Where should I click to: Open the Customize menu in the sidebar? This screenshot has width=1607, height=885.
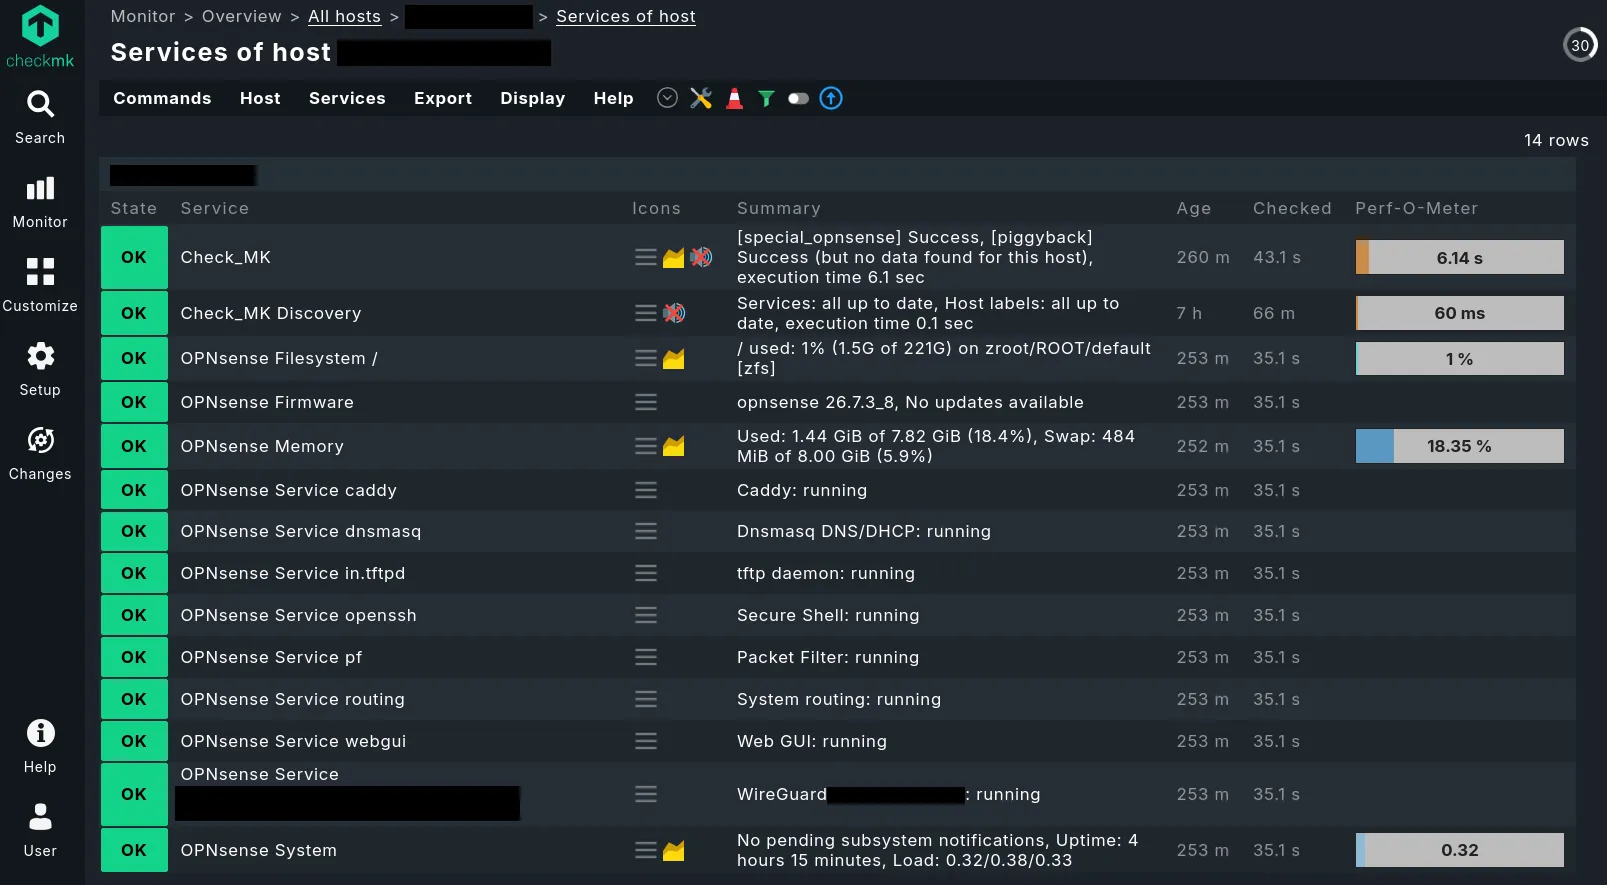(x=40, y=285)
